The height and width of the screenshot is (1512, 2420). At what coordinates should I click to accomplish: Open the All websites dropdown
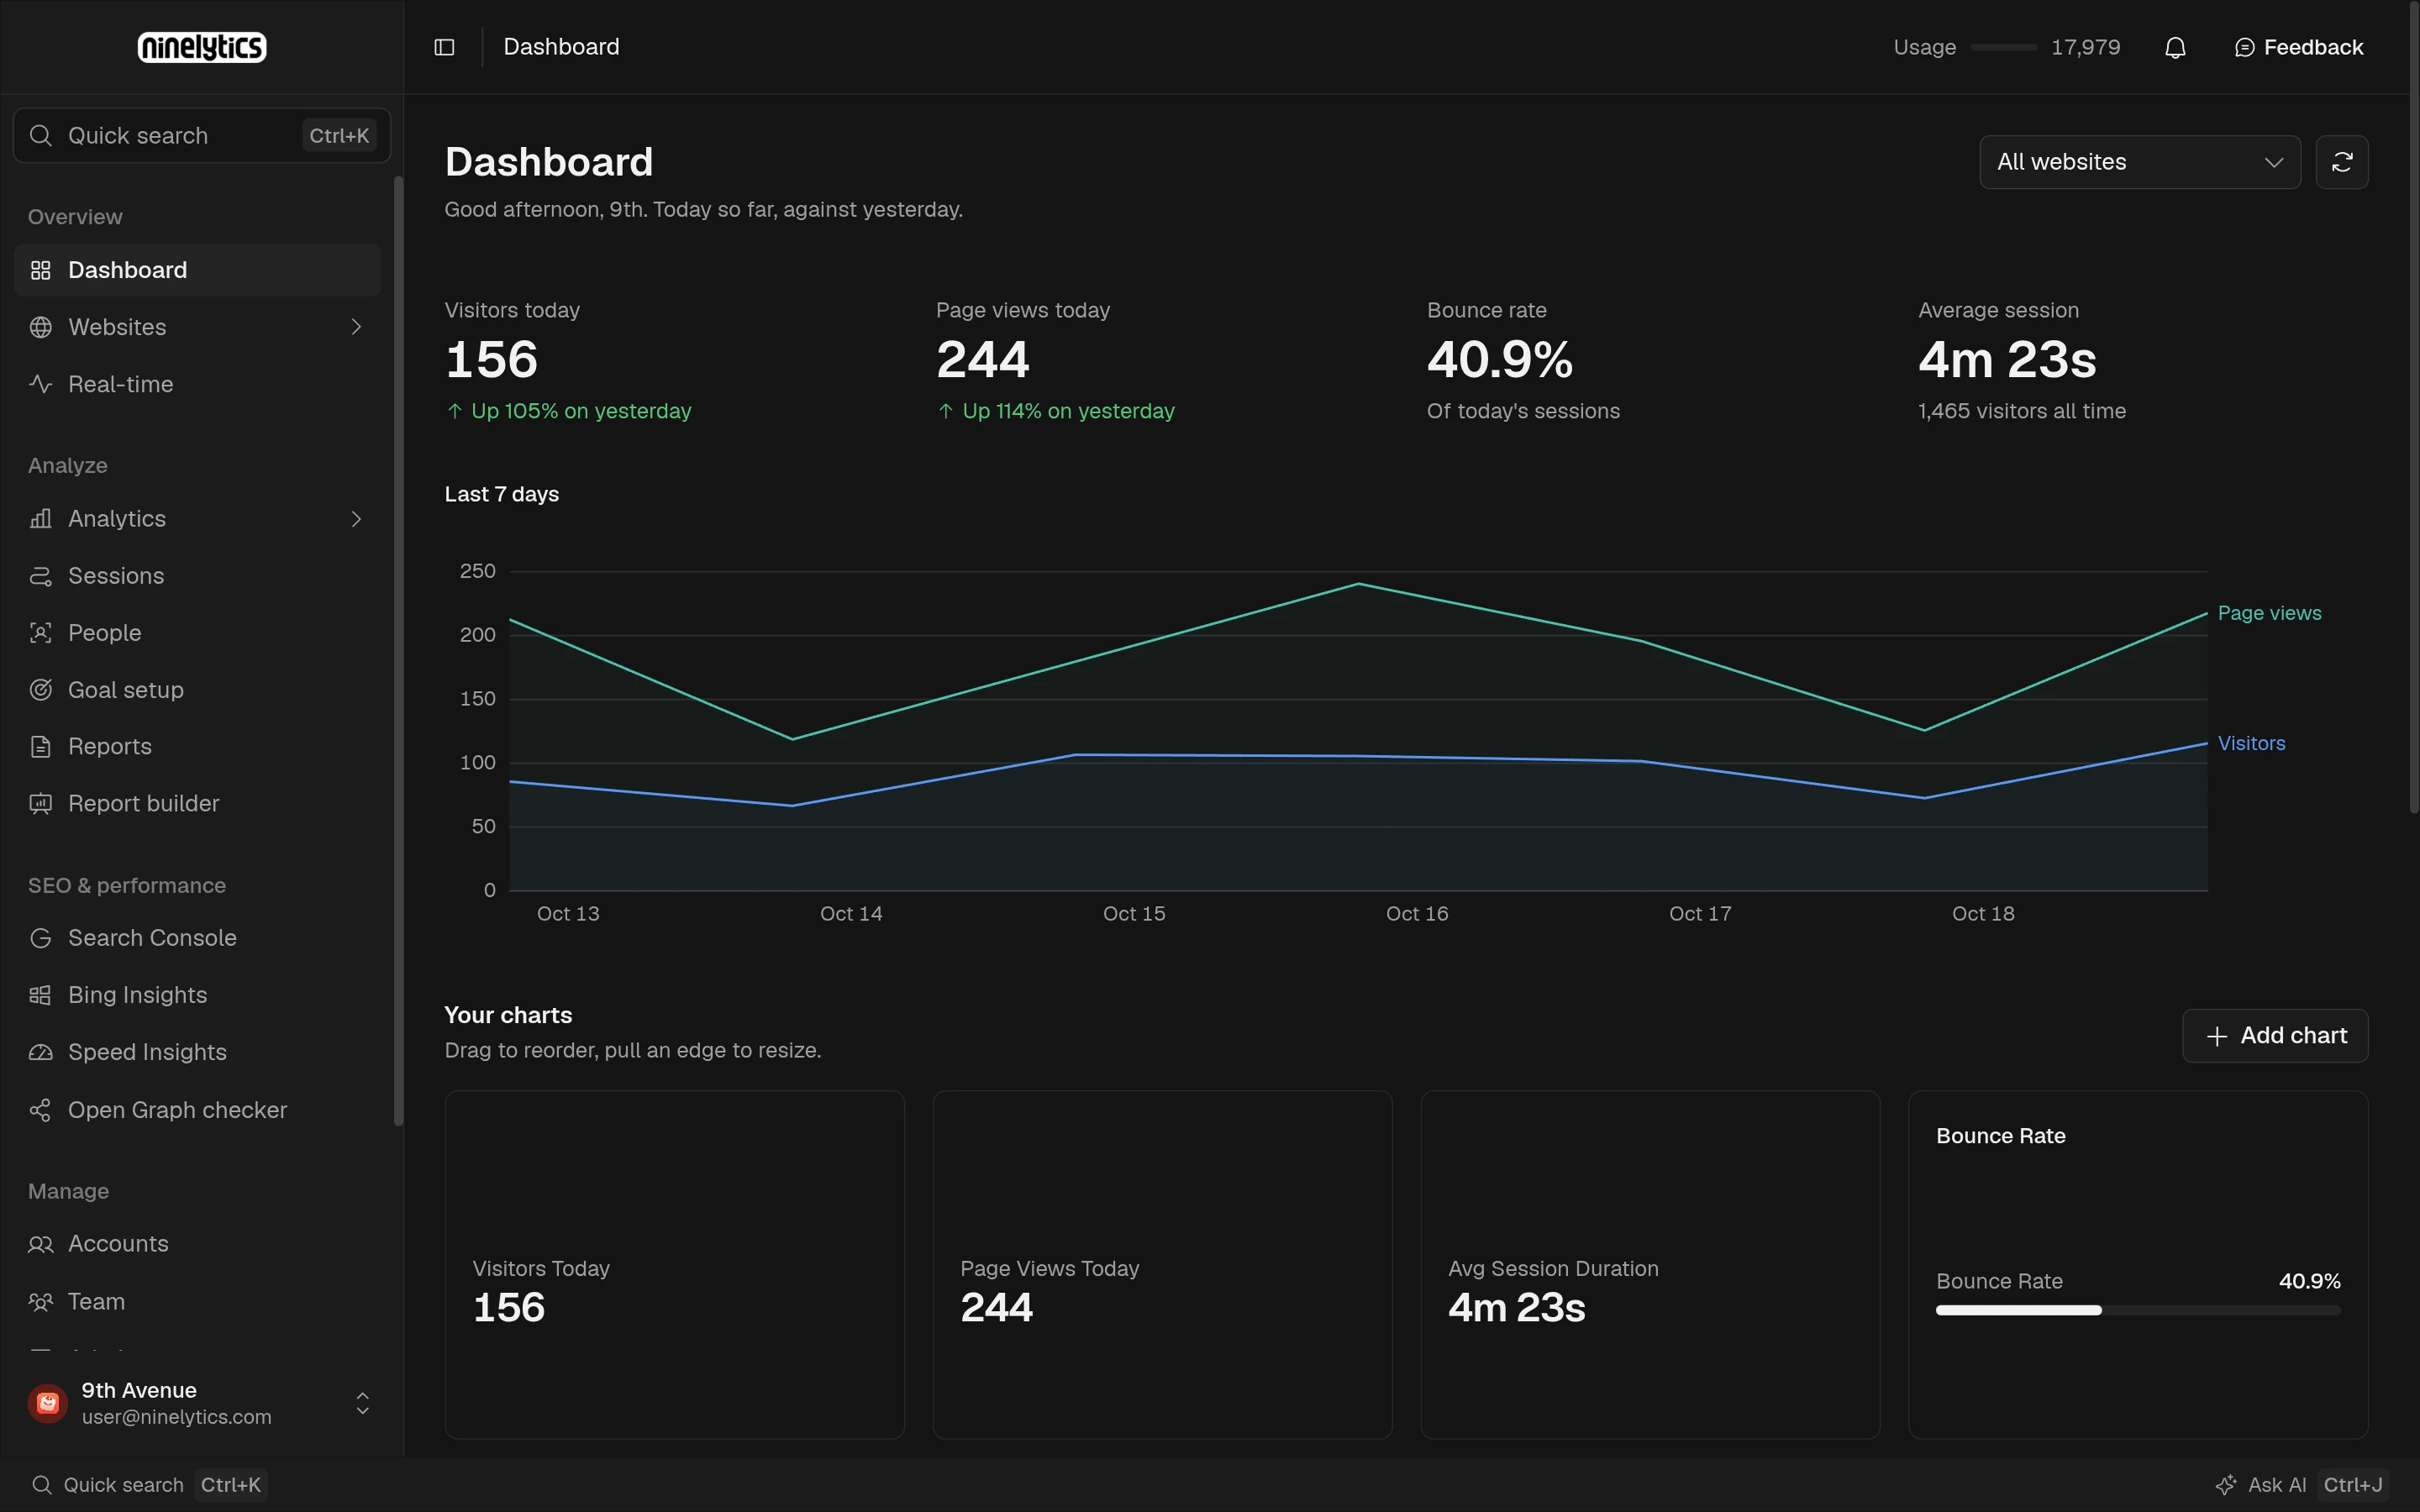pos(2140,162)
